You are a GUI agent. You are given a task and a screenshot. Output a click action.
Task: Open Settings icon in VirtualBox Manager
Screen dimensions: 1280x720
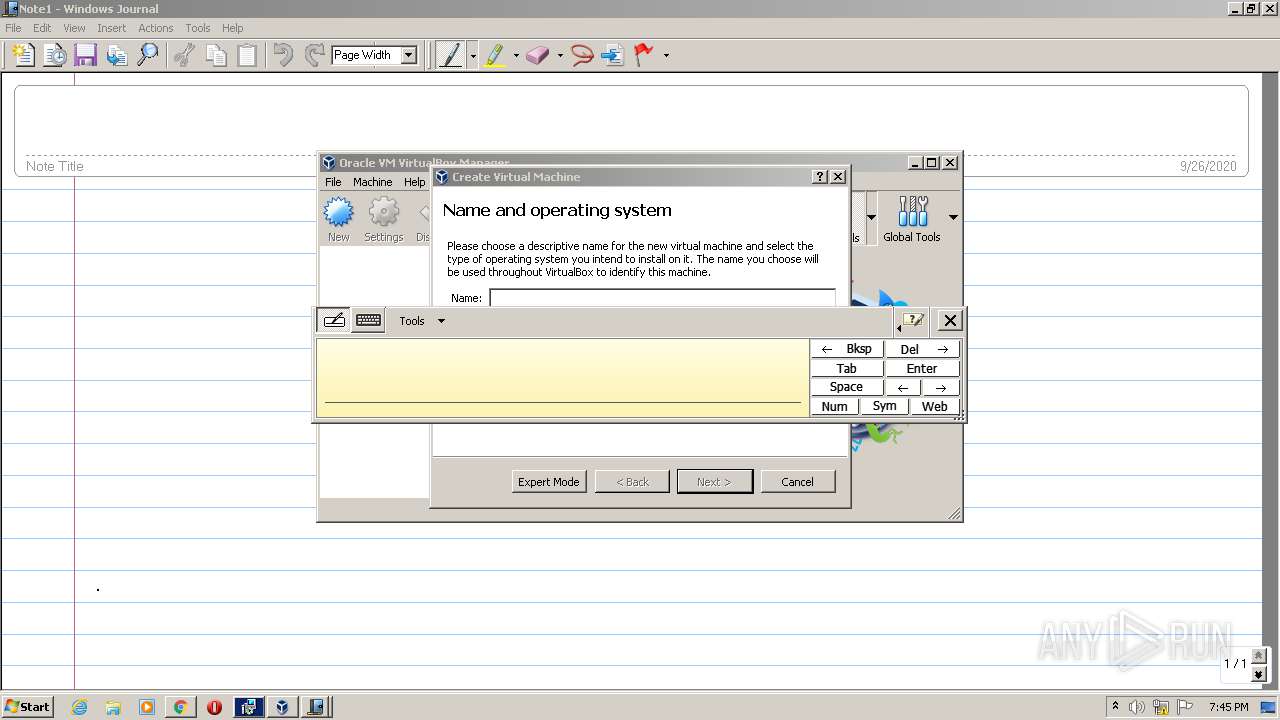384,219
